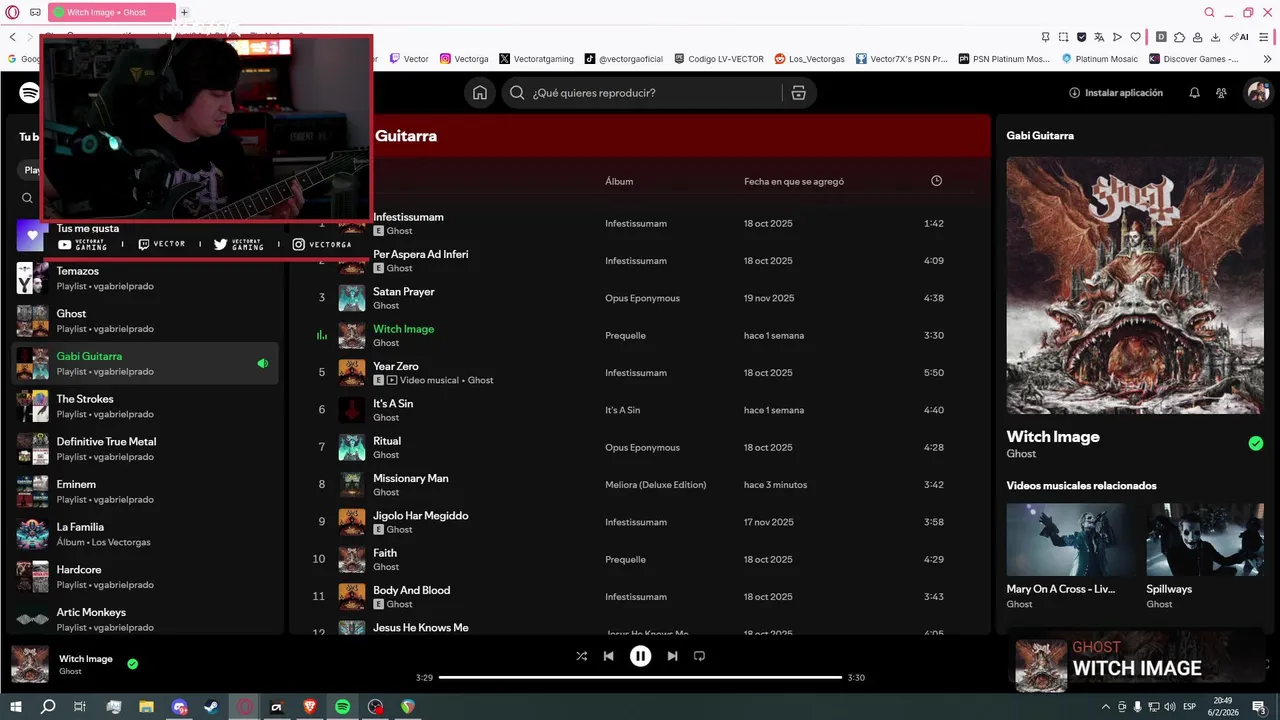
Task: Open Mary On A Cross video thumbnail
Action: pyautogui.click(x=1070, y=539)
